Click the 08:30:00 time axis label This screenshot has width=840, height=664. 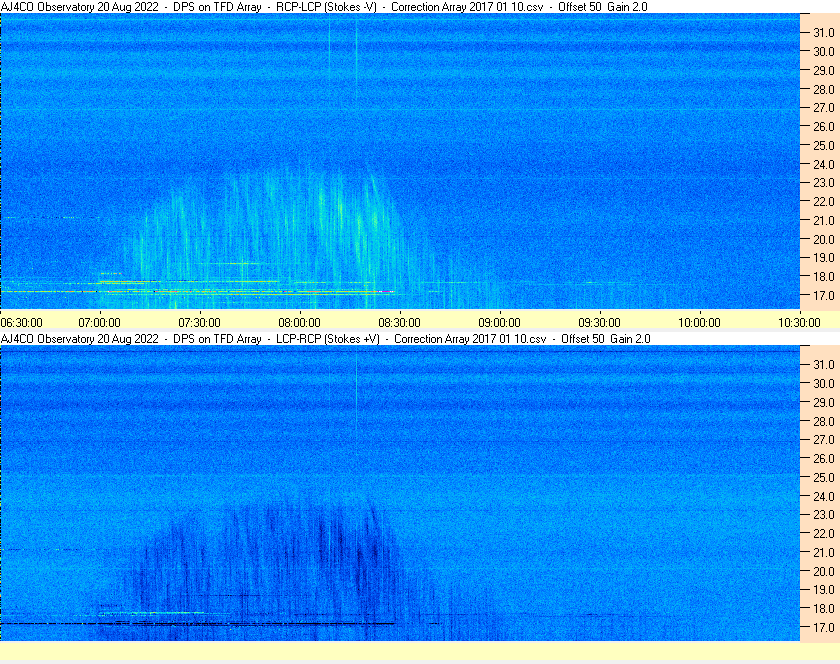click(x=400, y=323)
